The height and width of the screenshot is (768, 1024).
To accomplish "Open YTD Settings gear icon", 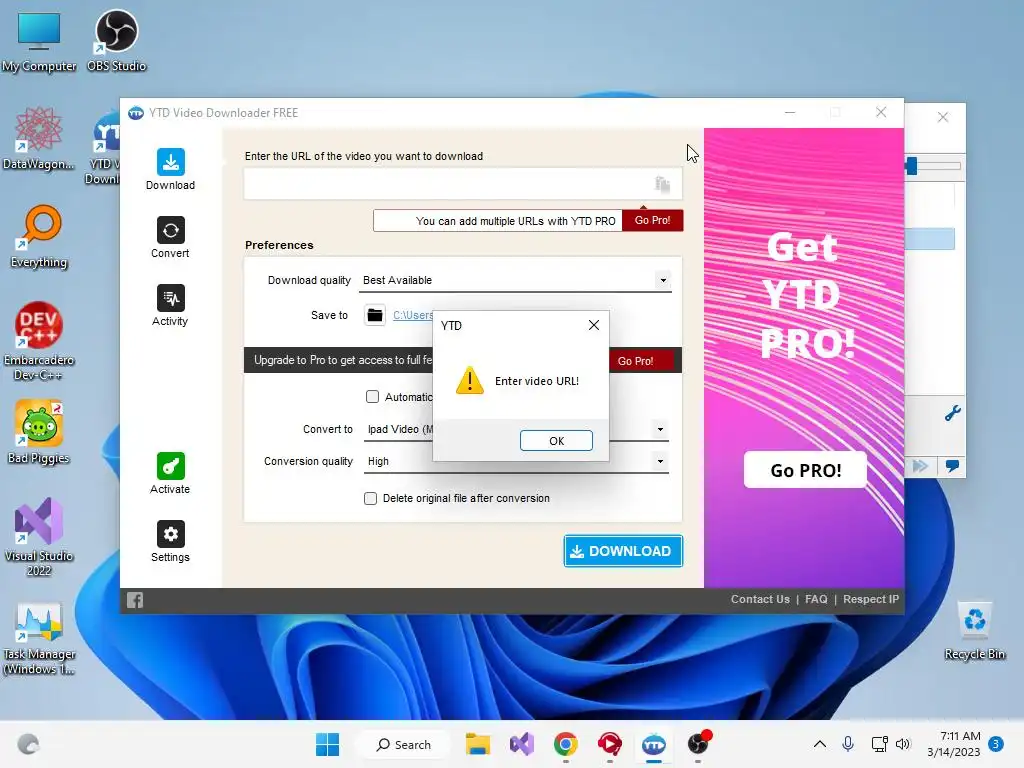I will 170,534.
